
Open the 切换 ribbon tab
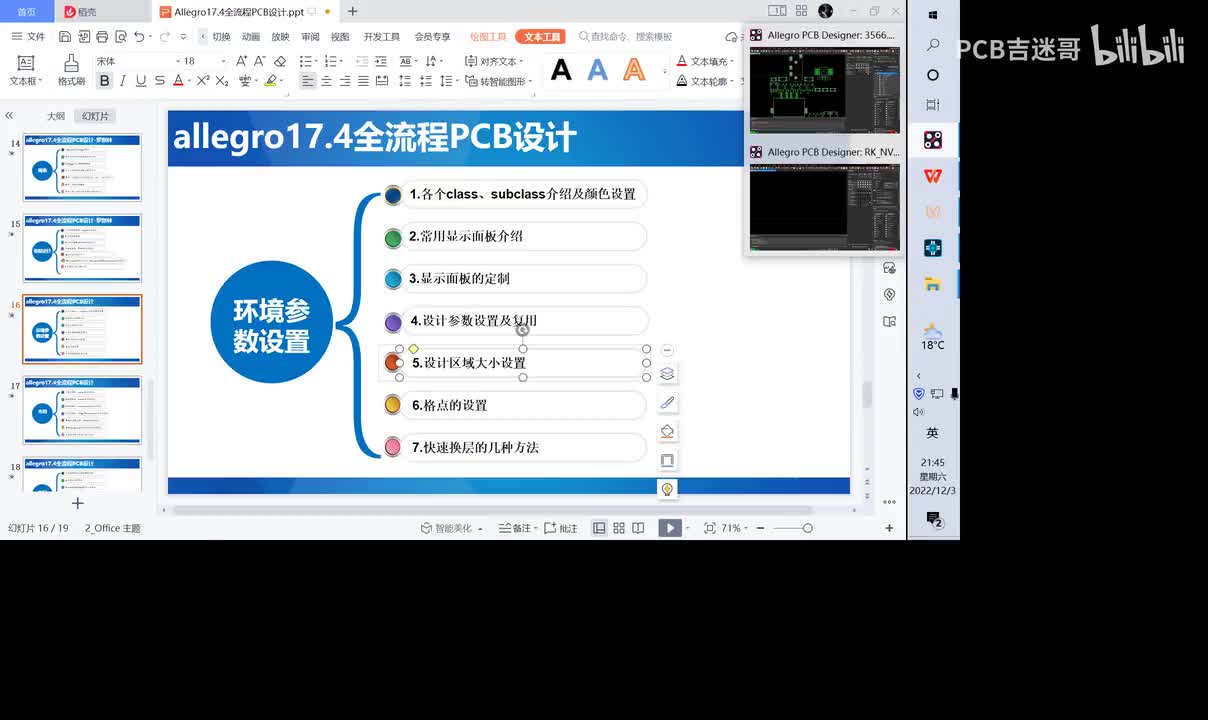click(221, 36)
